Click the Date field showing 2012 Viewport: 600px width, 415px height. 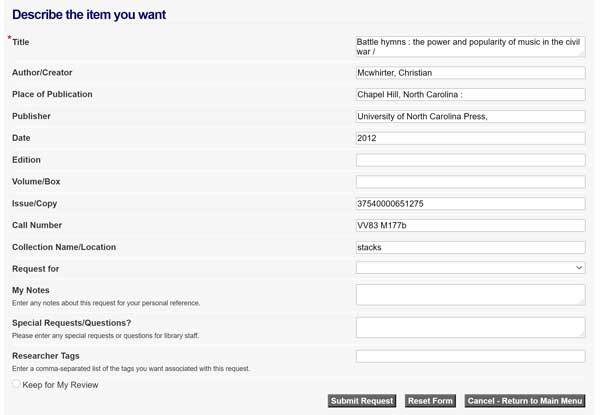coord(470,138)
